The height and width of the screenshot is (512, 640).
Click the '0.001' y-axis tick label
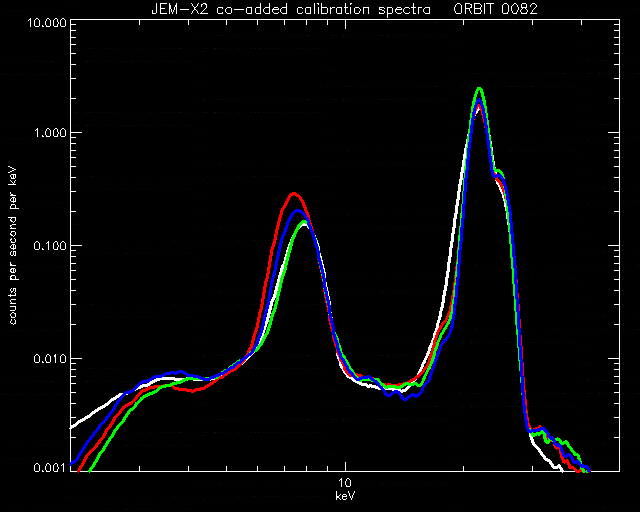(50, 468)
